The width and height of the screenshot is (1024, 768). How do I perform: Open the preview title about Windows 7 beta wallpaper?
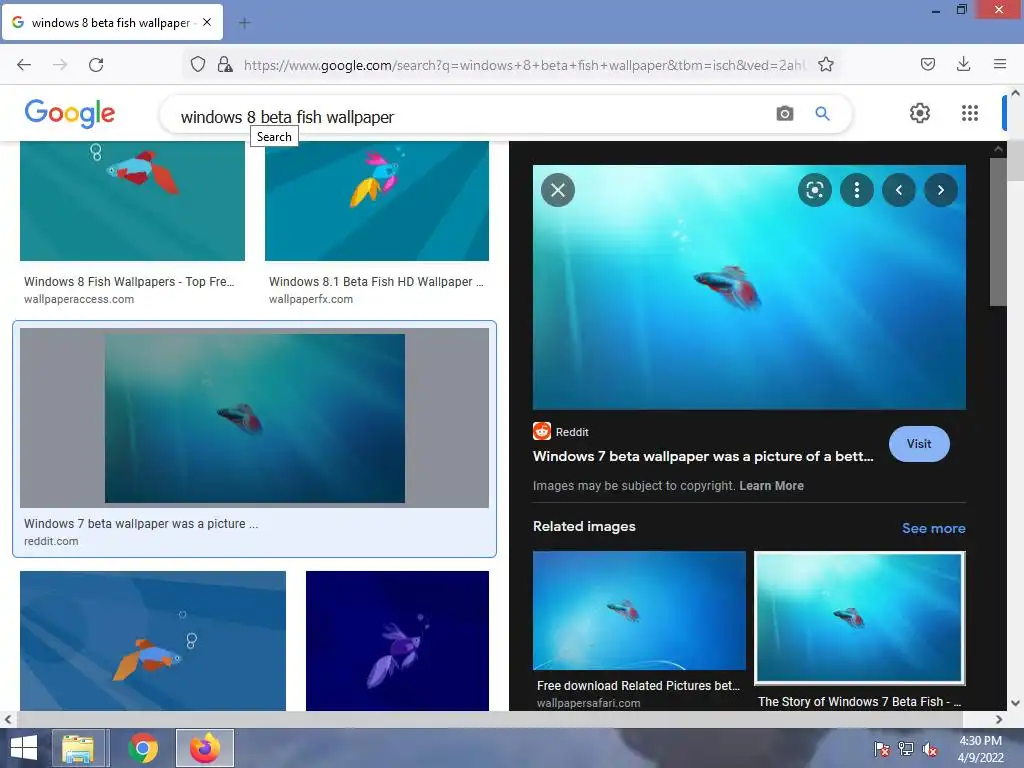(x=703, y=456)
